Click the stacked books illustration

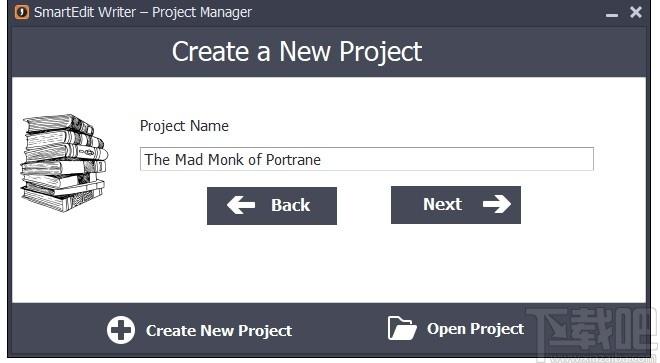[x=64, y=163]
